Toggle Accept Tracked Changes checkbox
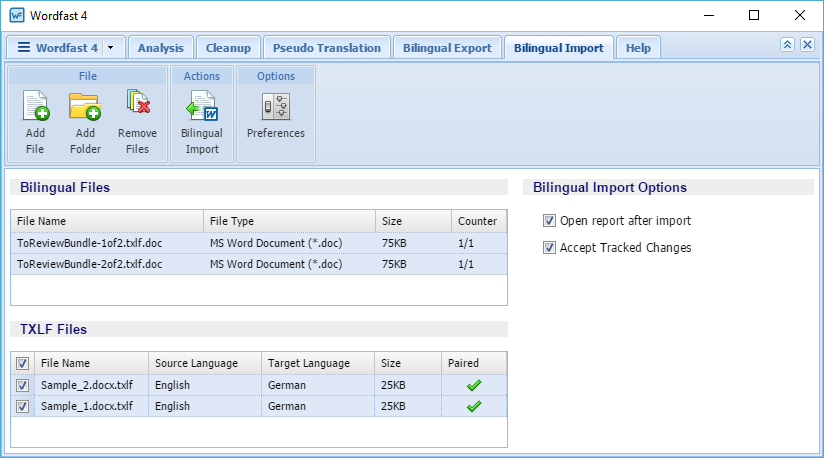 pyautogui.click(x=549, y=247)
